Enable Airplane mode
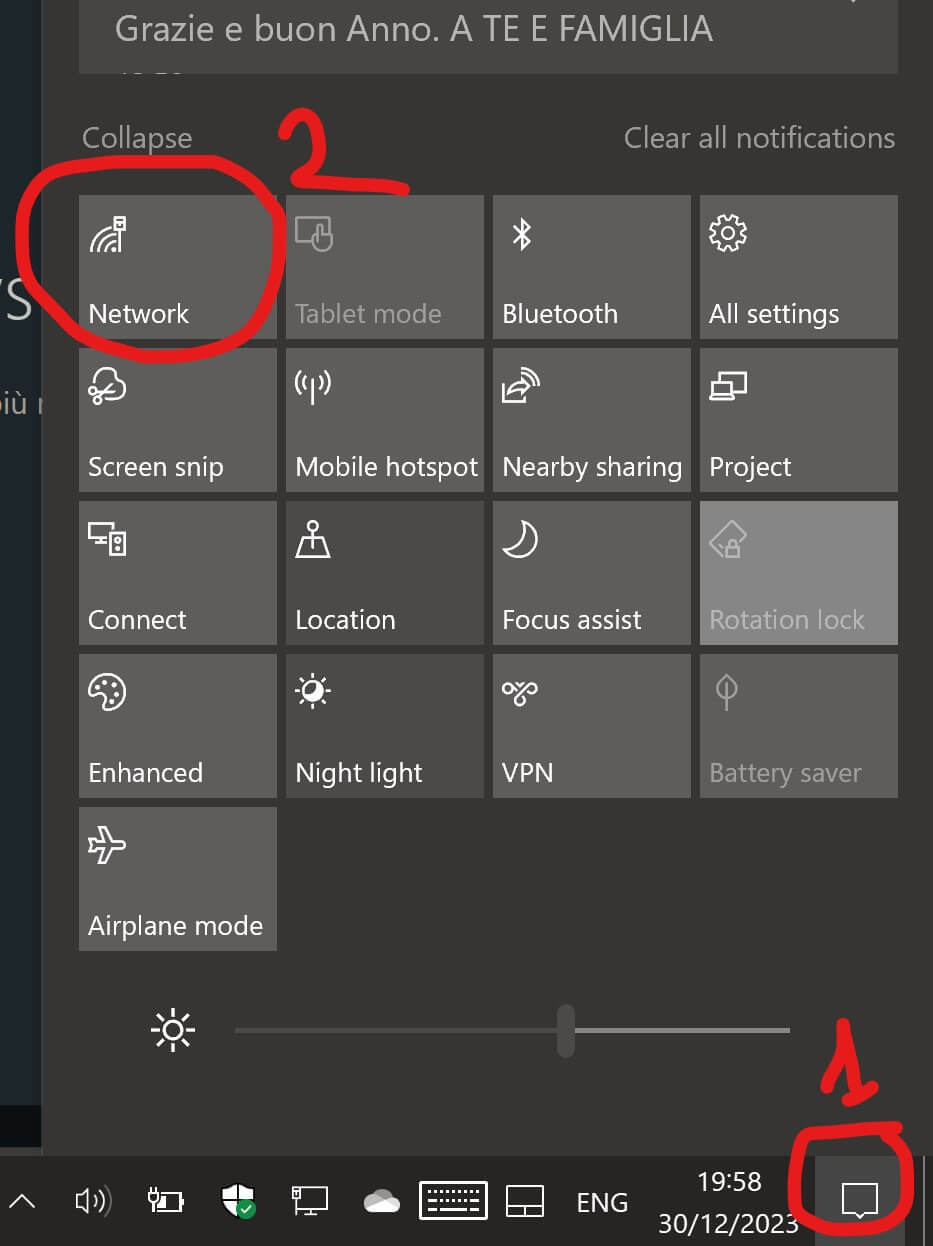933x1246 pixels. [177, 879]
